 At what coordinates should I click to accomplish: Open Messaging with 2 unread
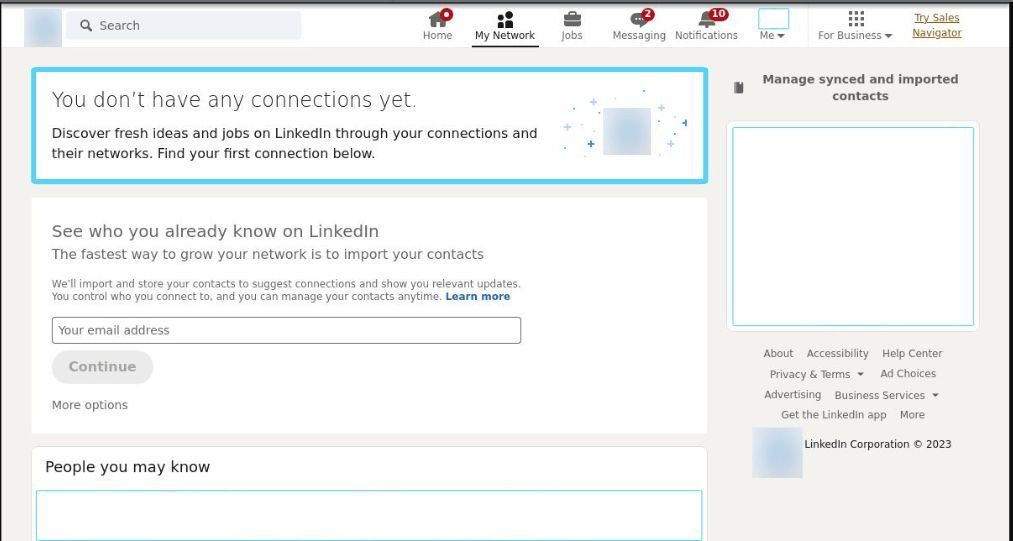pos(639,26)
